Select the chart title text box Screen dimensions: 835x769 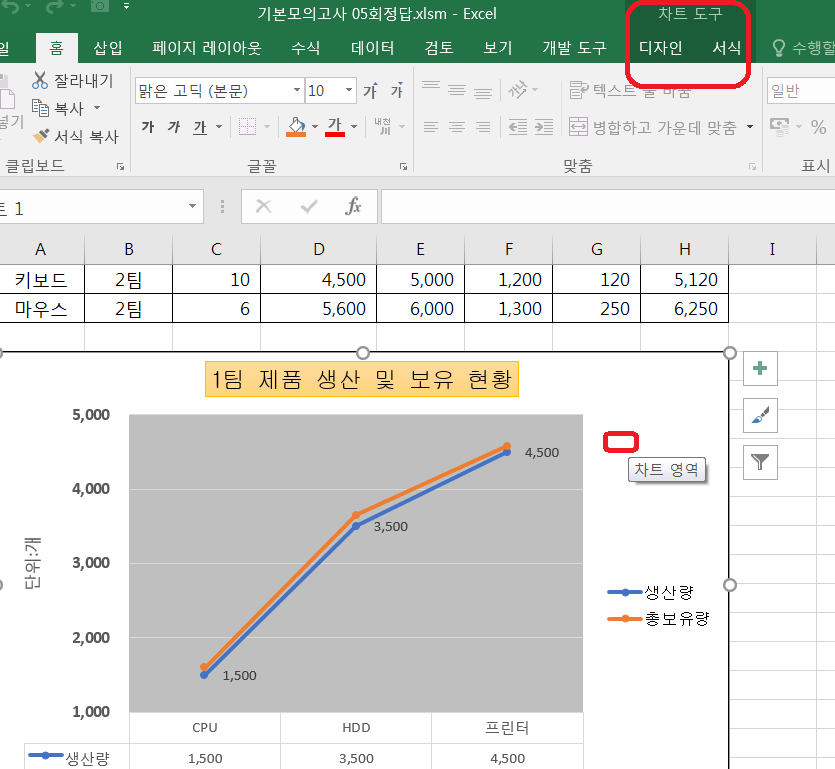362,380
